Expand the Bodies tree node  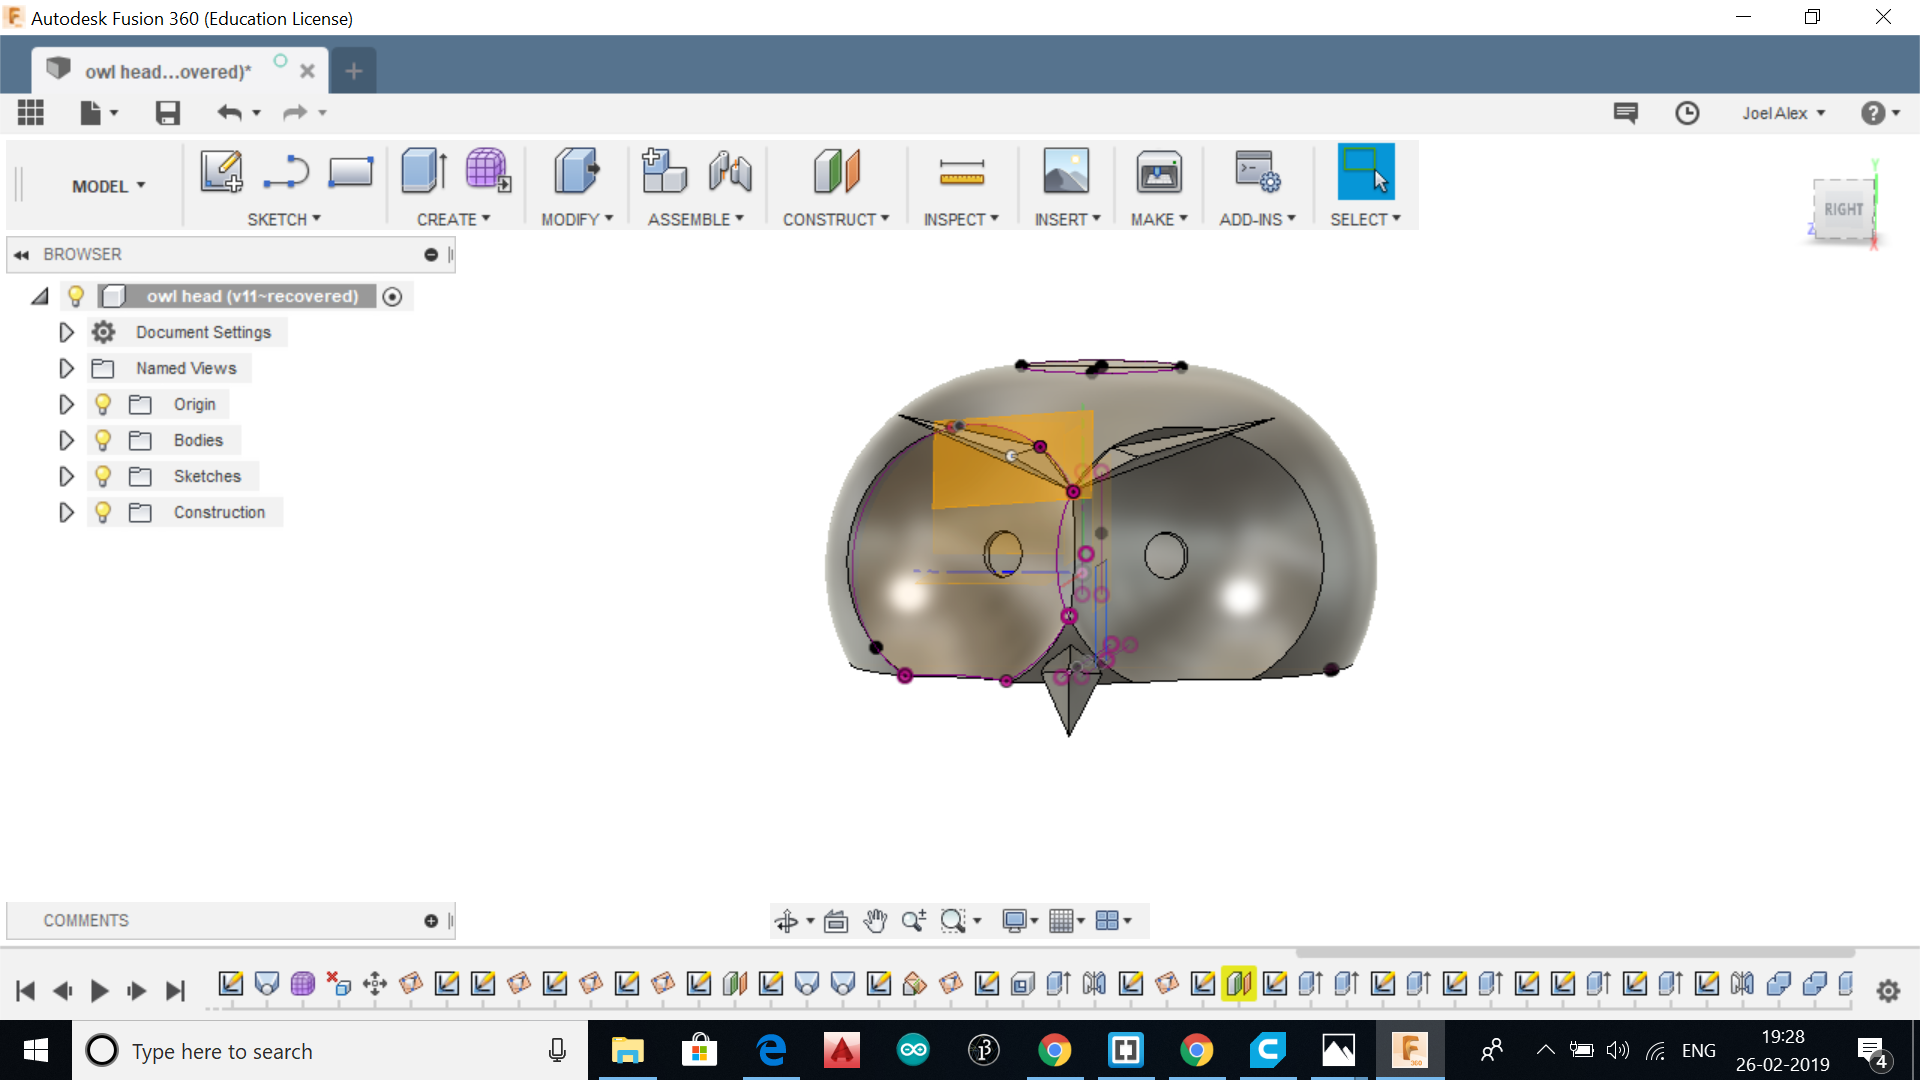pos(66,440)
